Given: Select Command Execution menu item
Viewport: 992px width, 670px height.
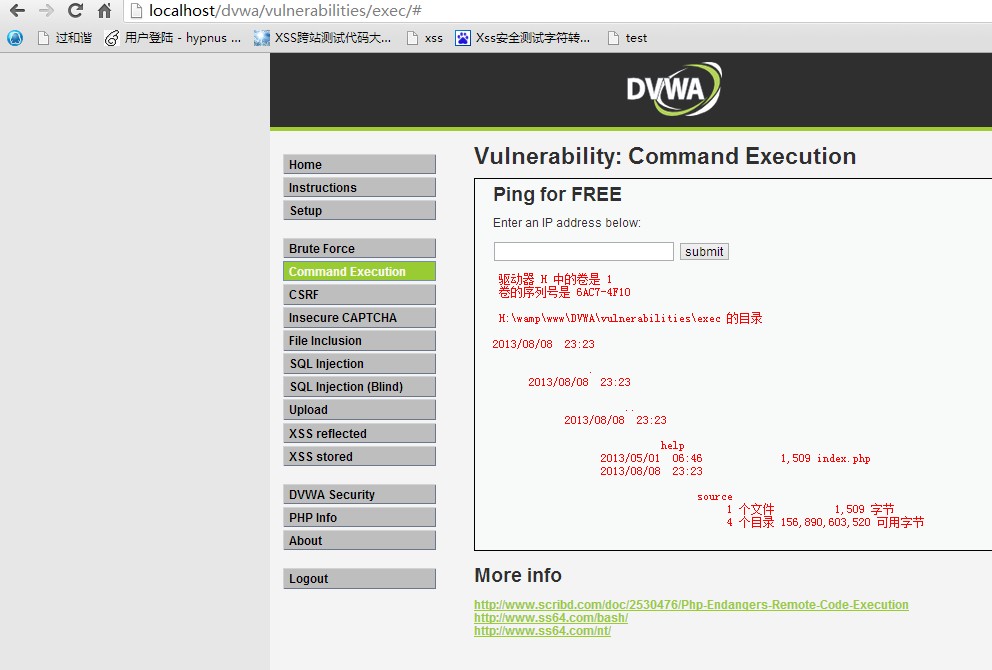Looking at the screenshot, I should [359, 271].
